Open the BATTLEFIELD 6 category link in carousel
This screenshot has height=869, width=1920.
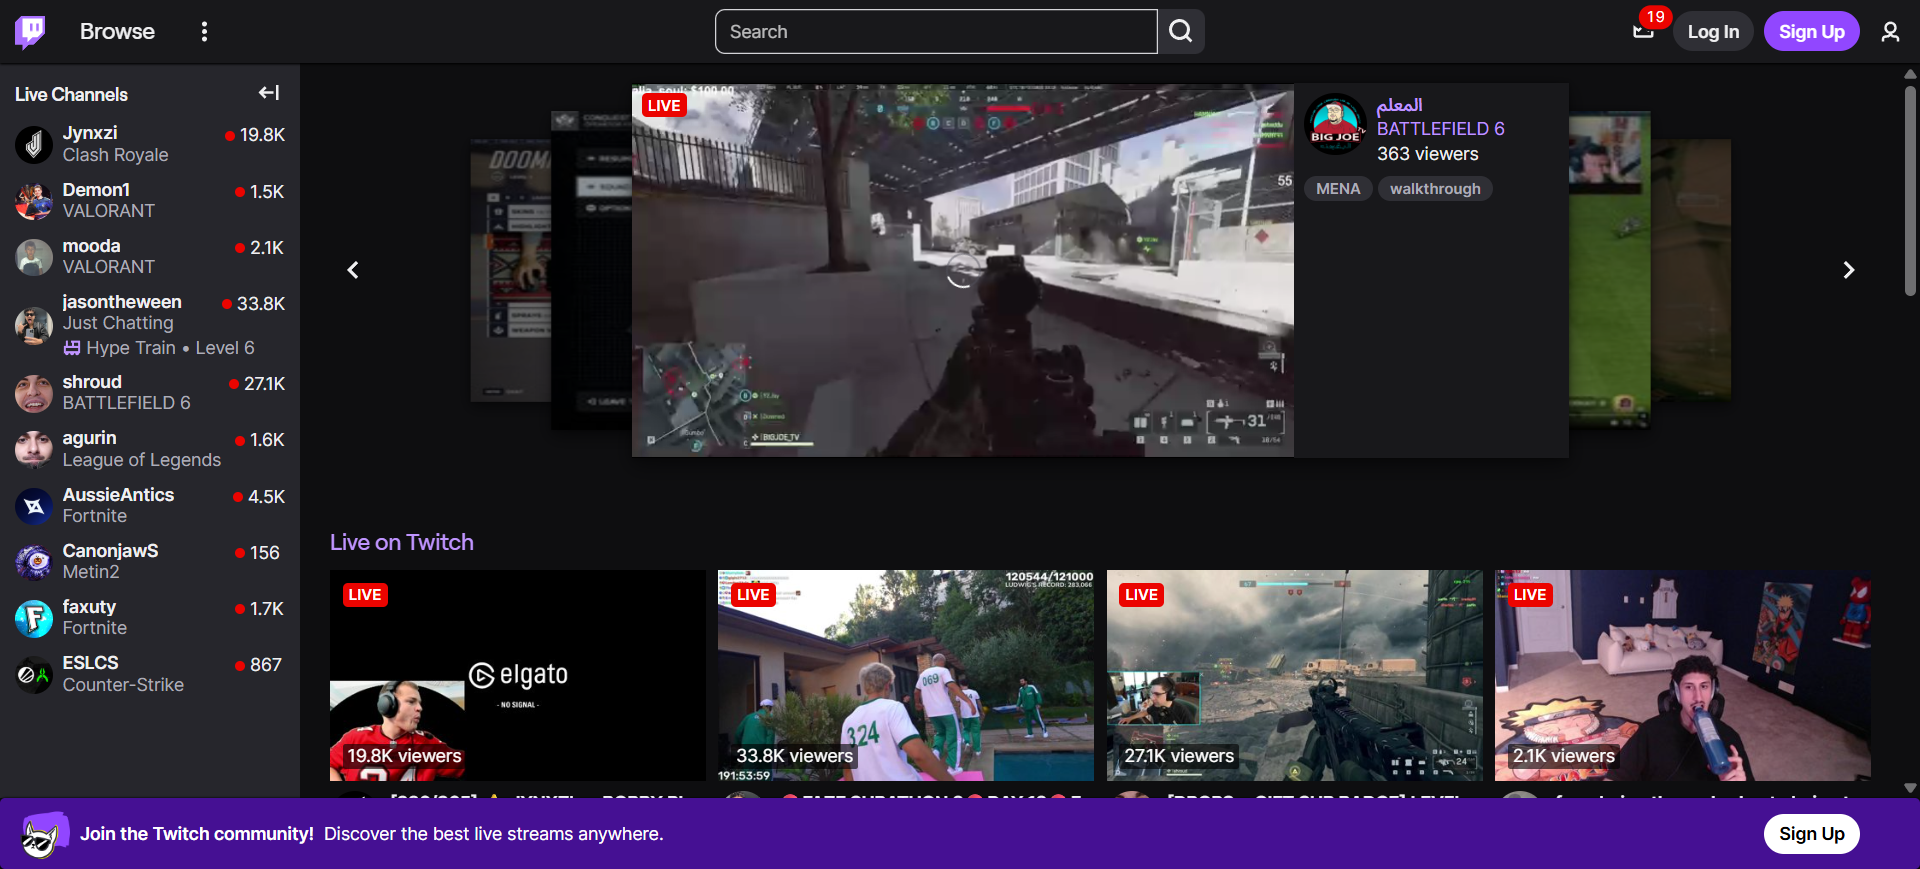pos(1440,129)
